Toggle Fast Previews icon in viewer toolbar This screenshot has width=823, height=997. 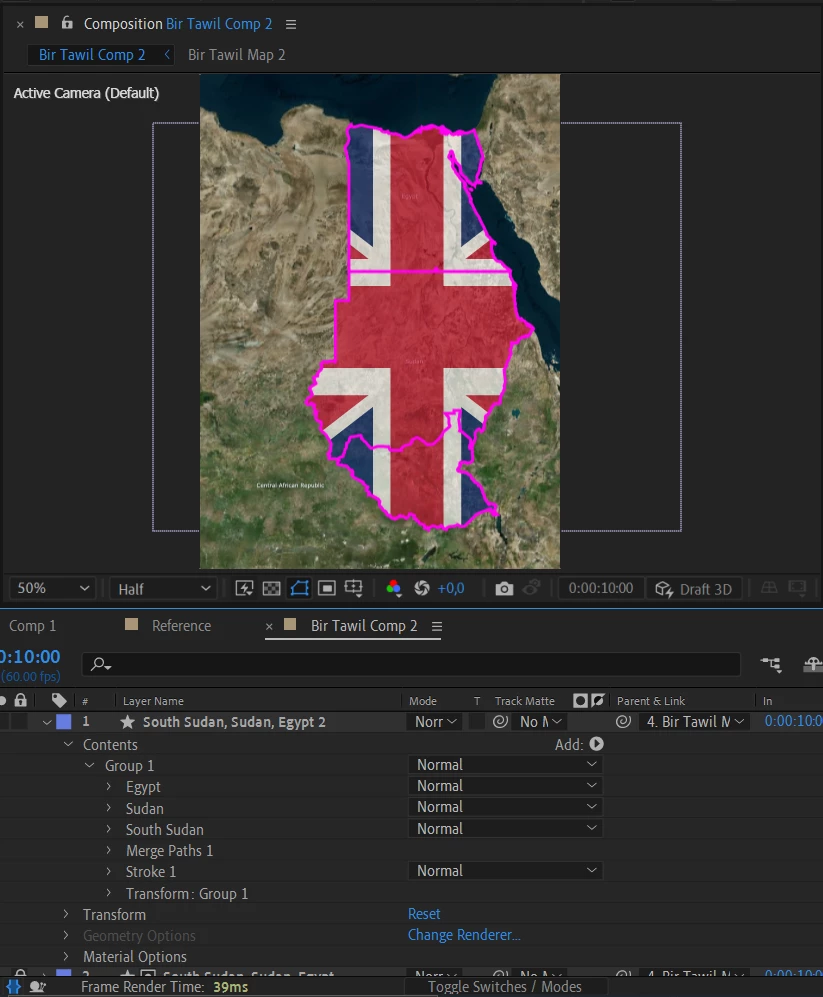244,588
